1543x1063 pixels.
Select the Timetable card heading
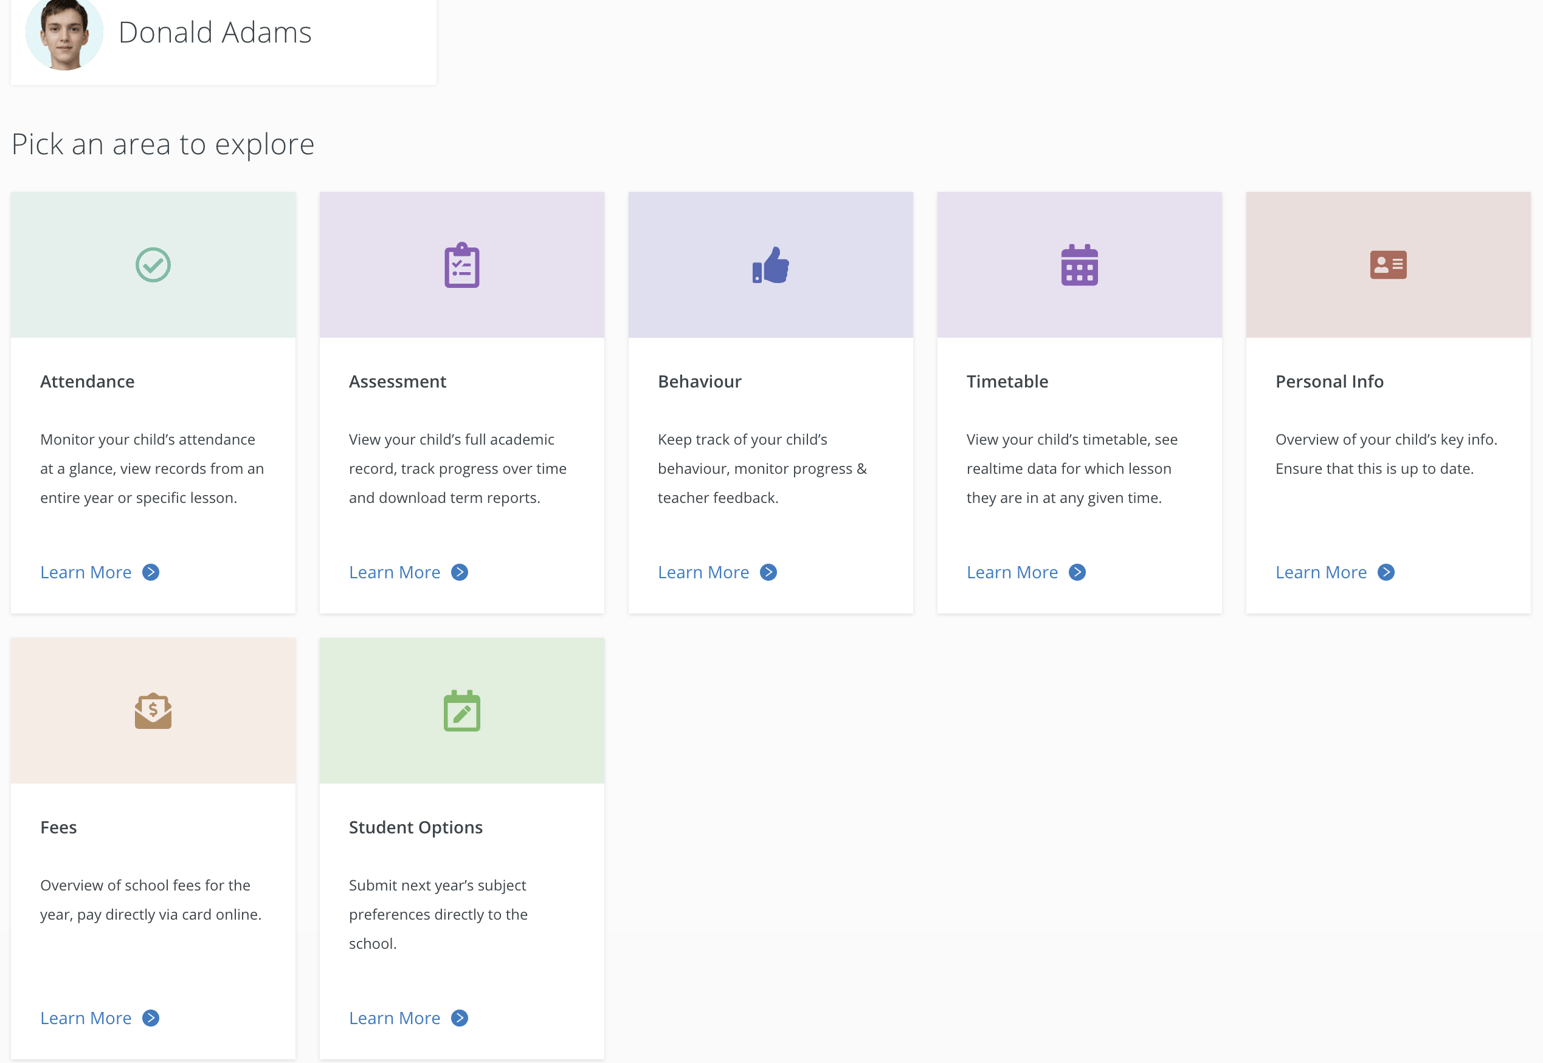(1007, 381)
